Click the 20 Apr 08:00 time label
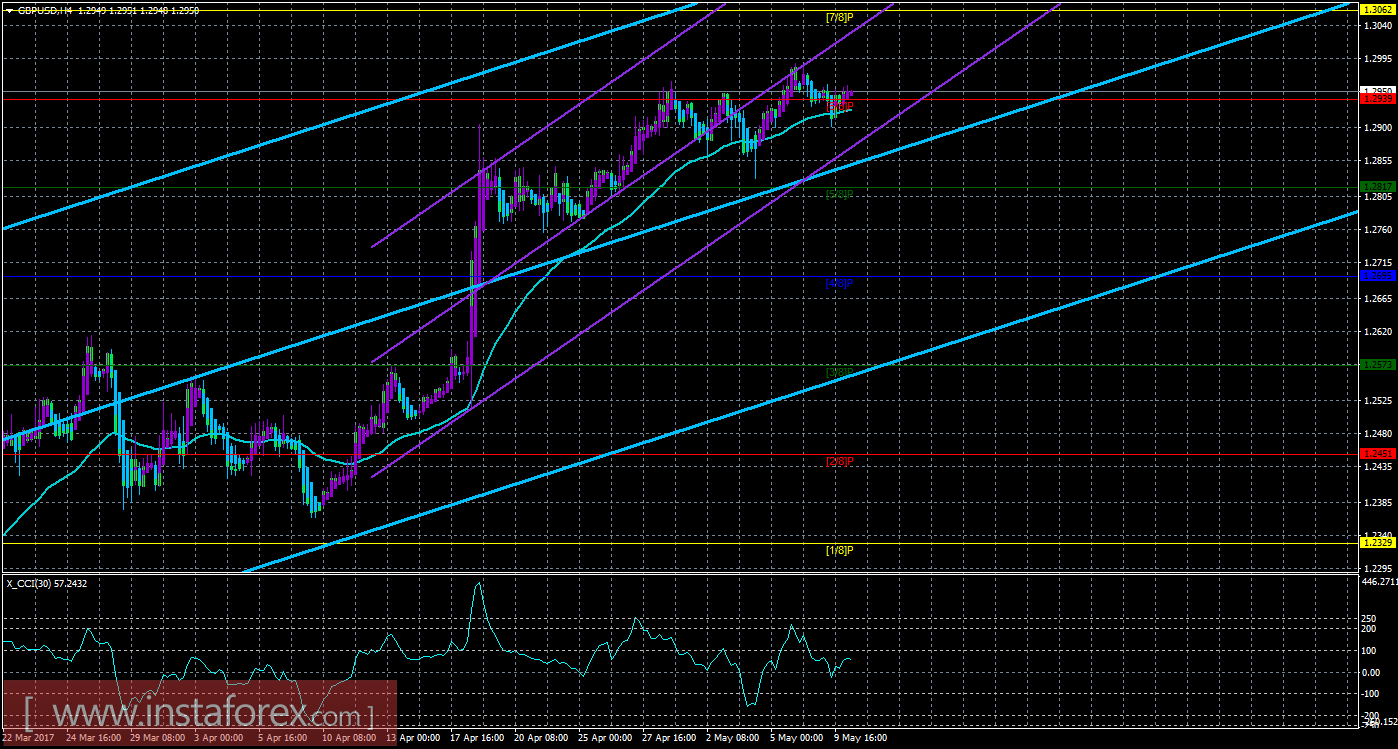1398x749 pixels. [543, 737]
